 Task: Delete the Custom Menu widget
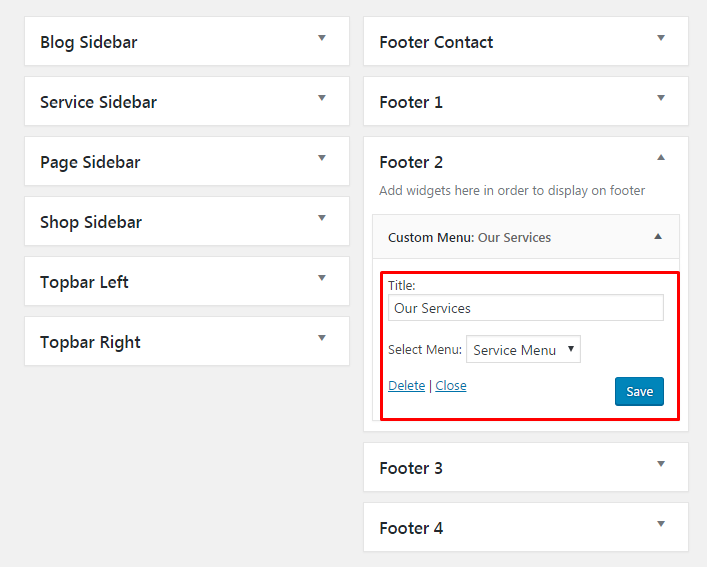406,386
